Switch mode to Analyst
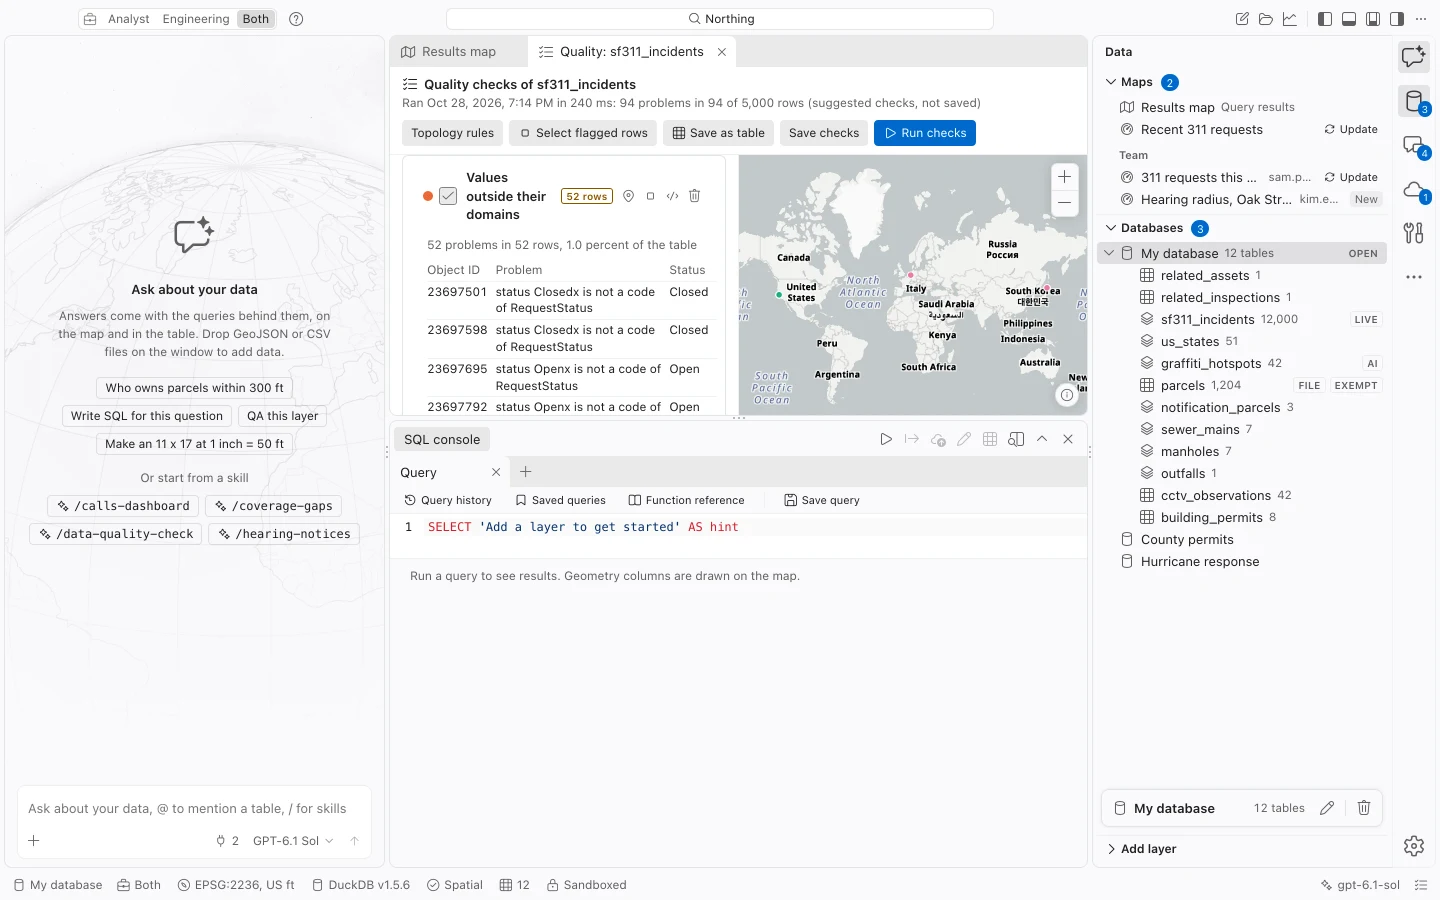 click(129, 19)
